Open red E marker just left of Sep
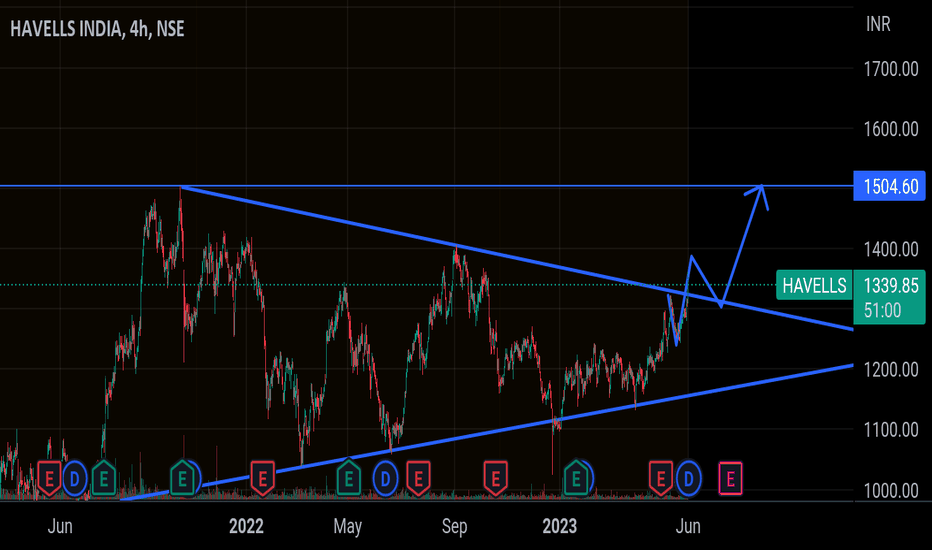Viewport: 932px width, 550px height. coord(418,478)
